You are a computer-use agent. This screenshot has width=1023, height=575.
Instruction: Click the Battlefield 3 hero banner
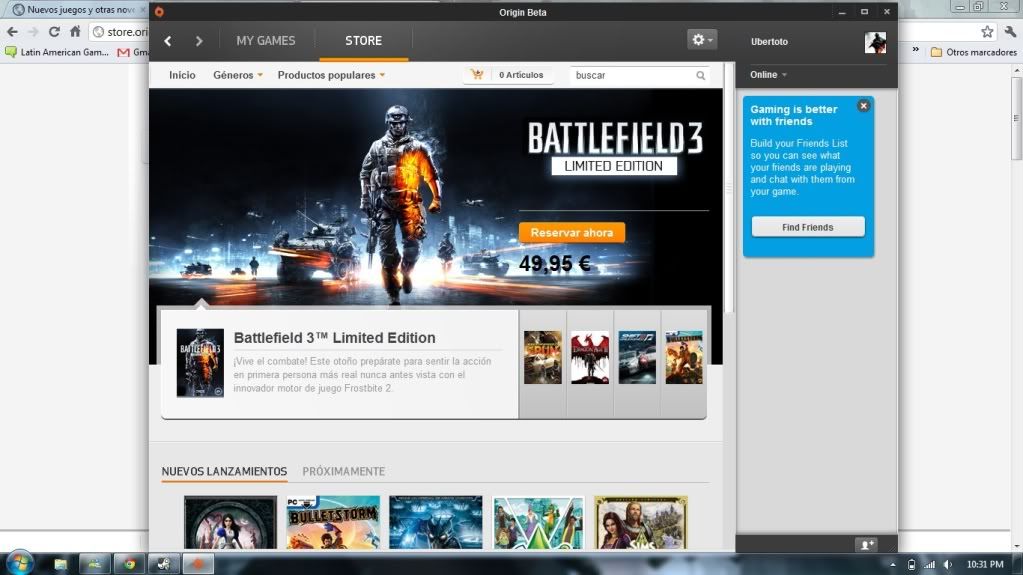pos(436,197)
